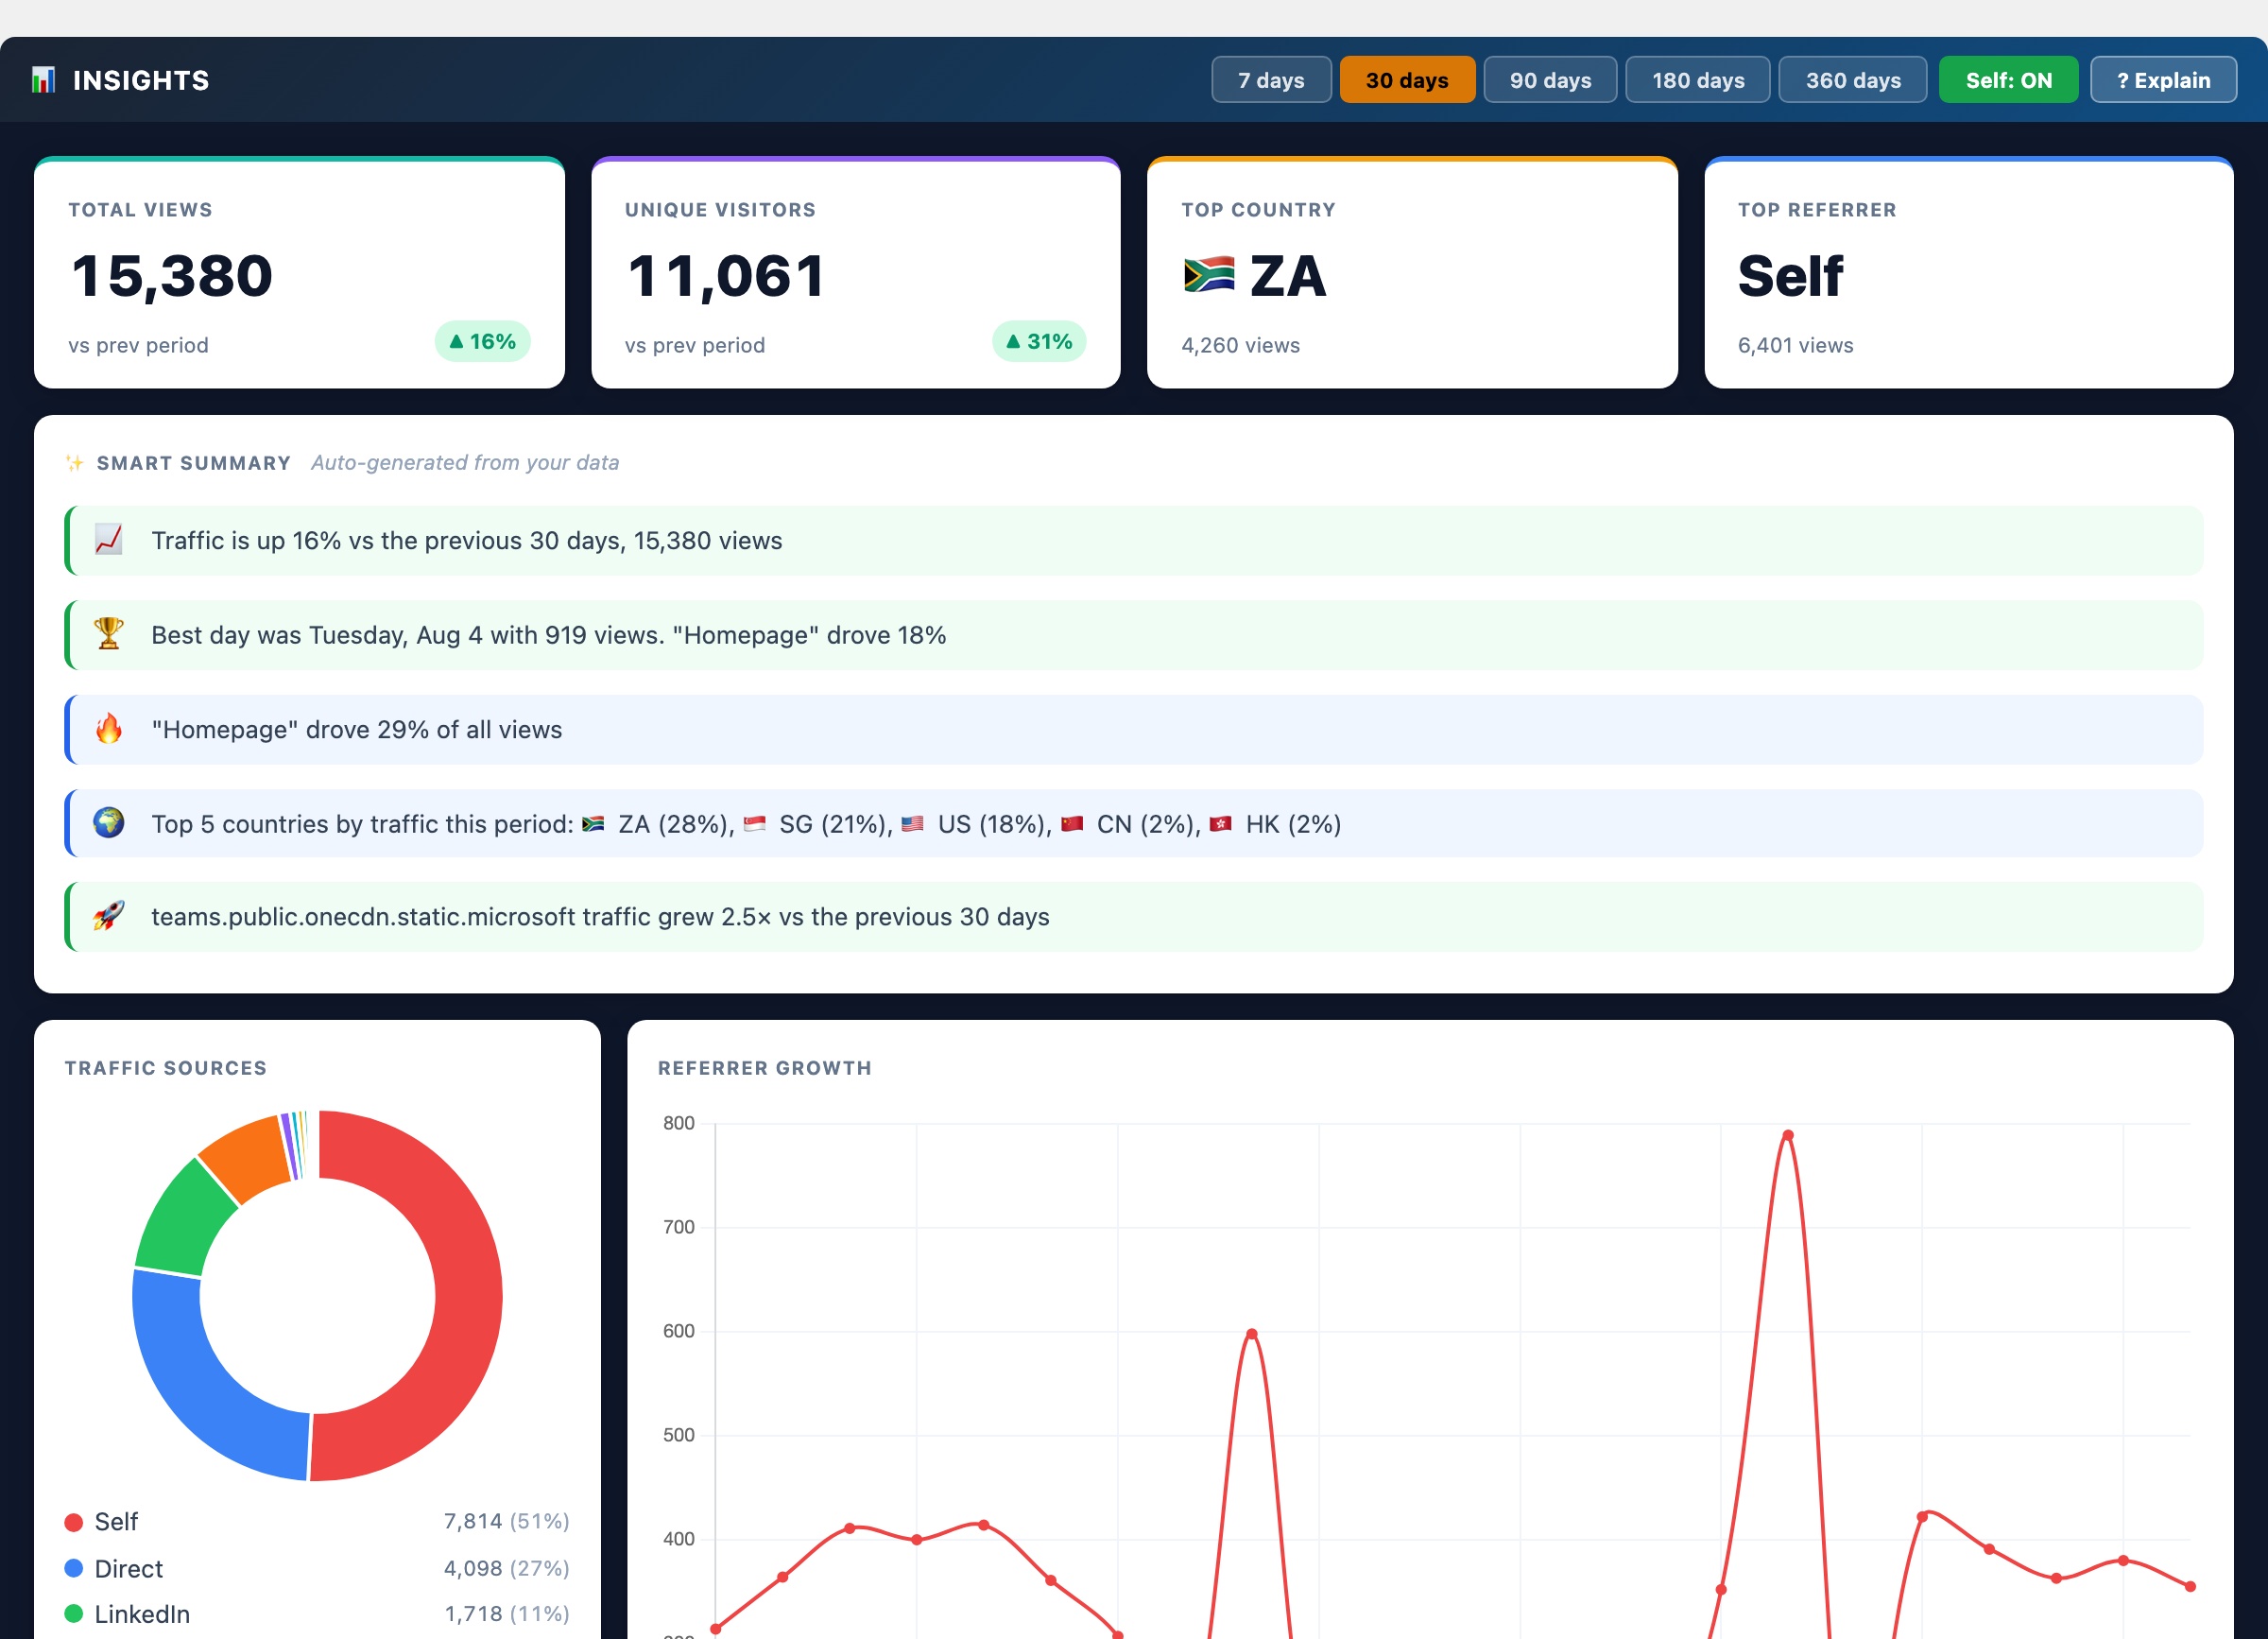Viewport: 2268px width, 1639px height.
Task: Click the 30 days active range button
Action: click(1407, 80)
